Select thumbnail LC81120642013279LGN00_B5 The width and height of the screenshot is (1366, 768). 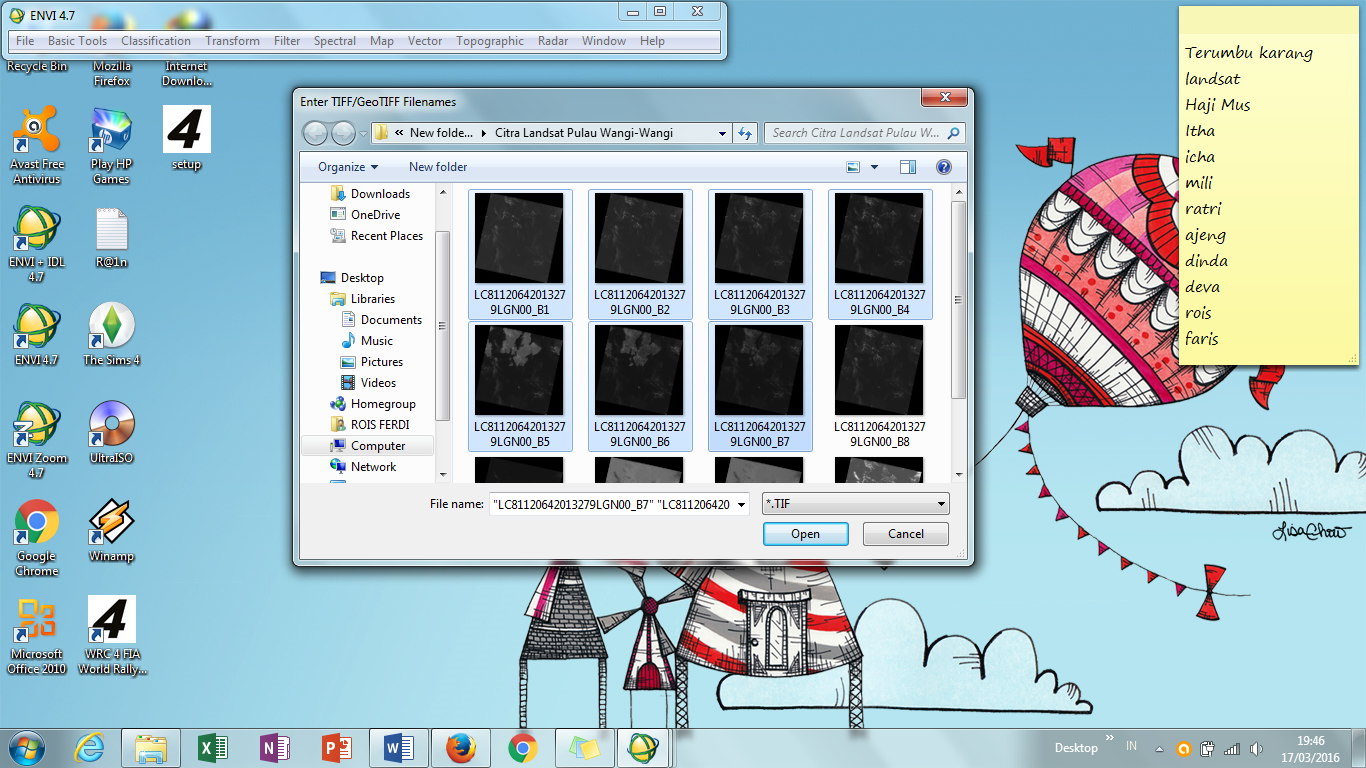[520, 386]
